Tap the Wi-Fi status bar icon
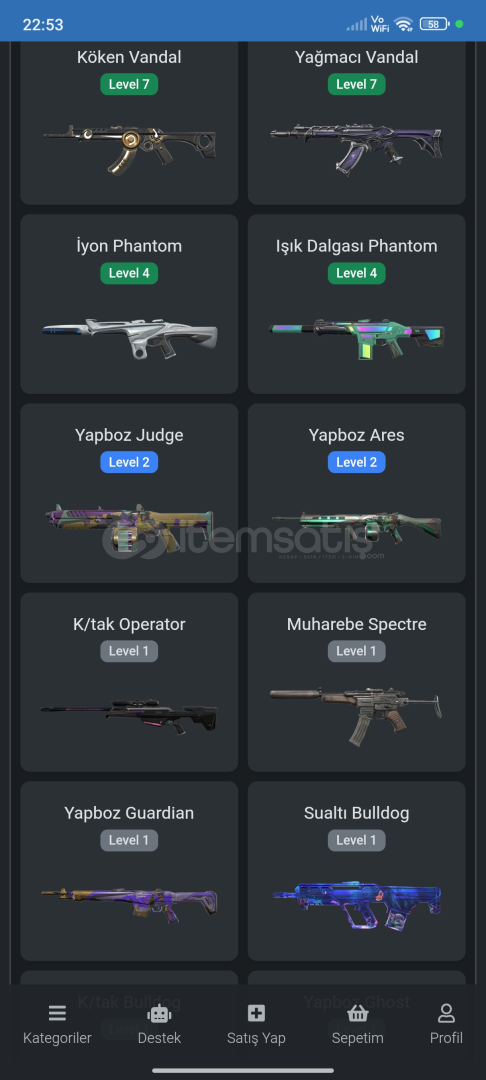Image resolution: width=486 pixels, height=1080 pixels. click(x=403, y=24)
